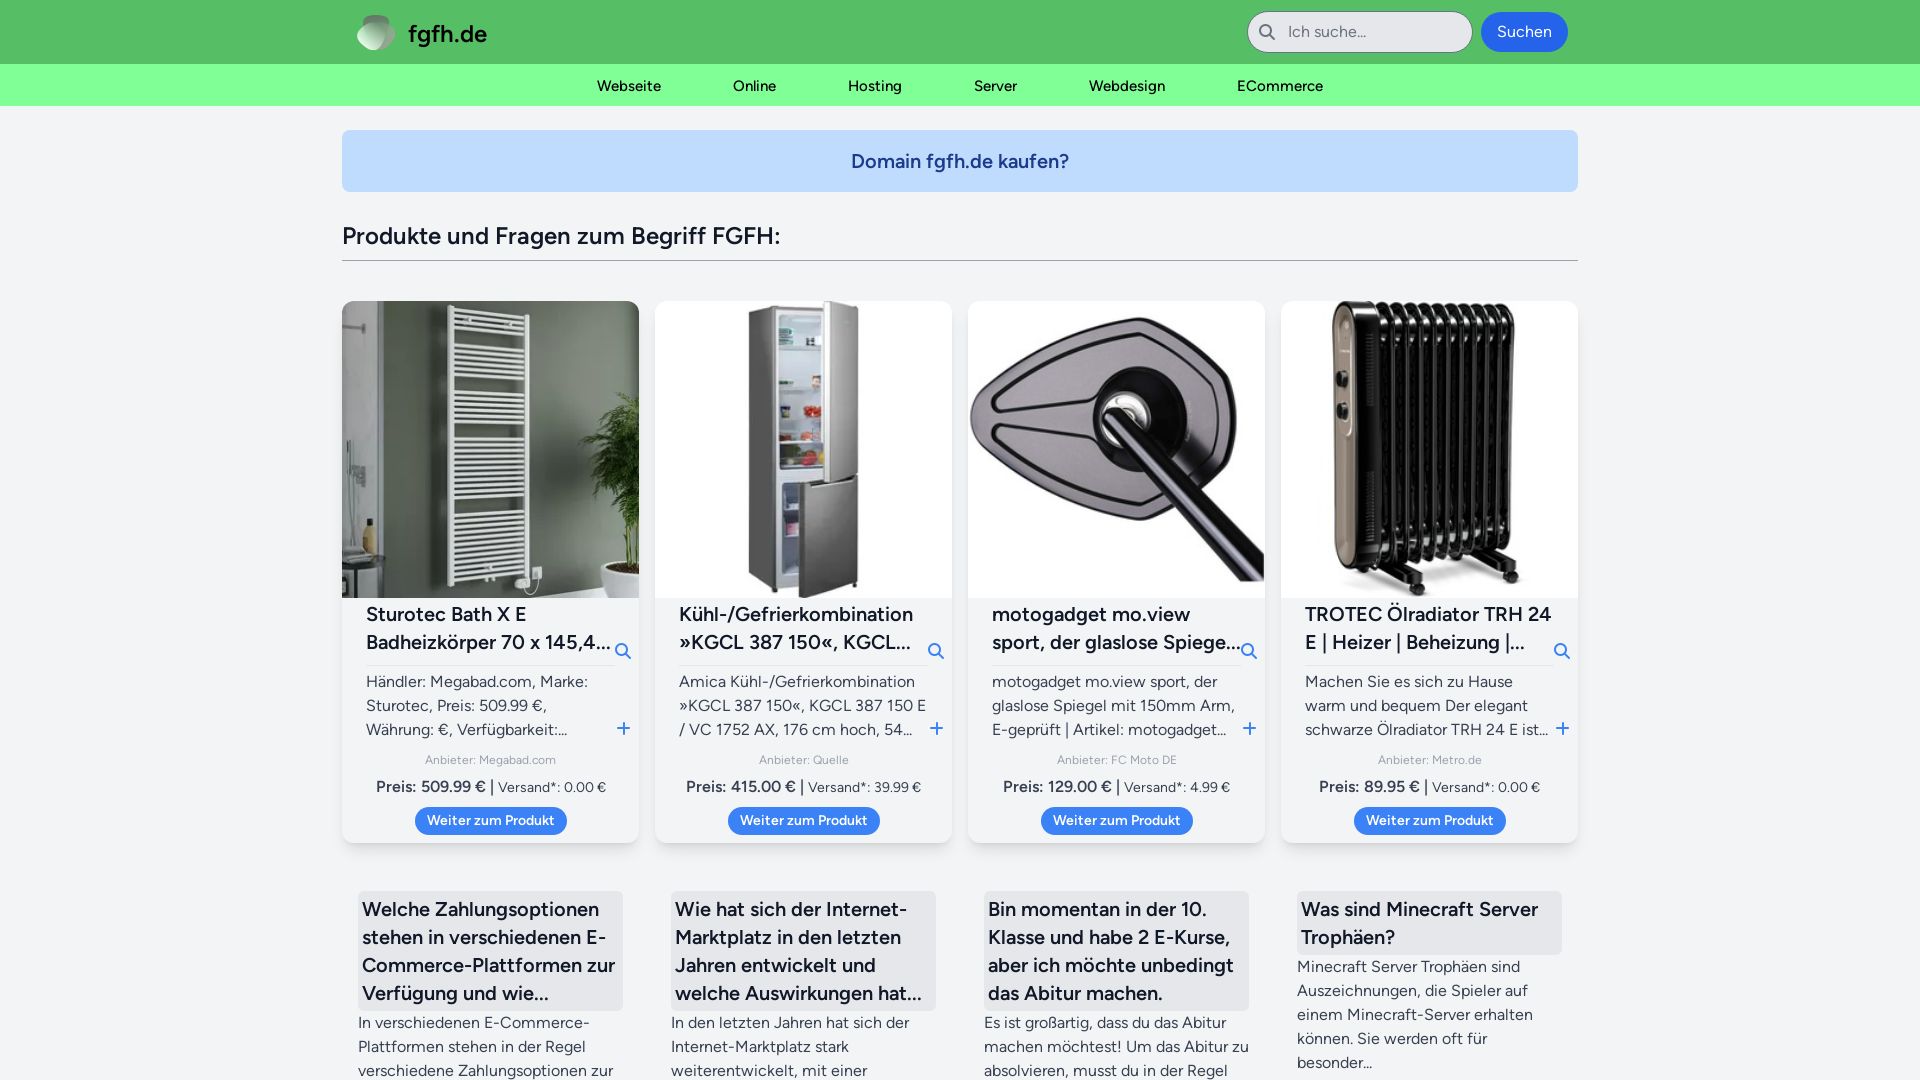Screen dimensions: 1920x1080
Task: Open the motogadget mirror product image
Action: coord(1116,449)
